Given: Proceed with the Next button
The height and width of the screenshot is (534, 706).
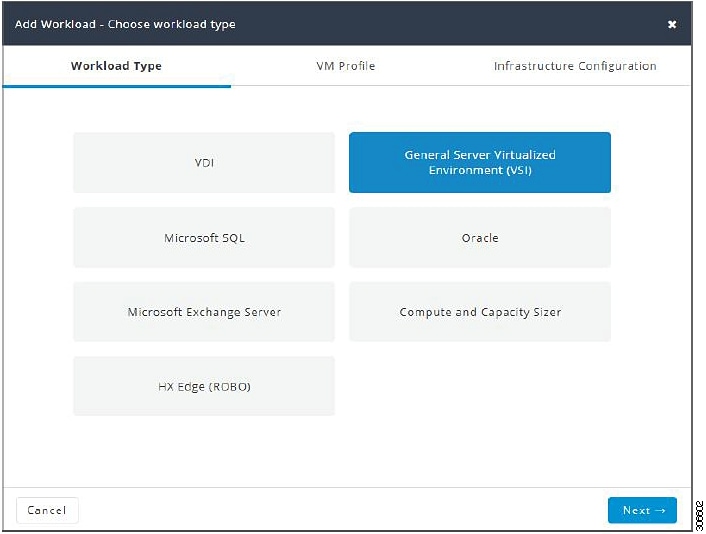Looking at the screenshot, I should pos(642,510).
